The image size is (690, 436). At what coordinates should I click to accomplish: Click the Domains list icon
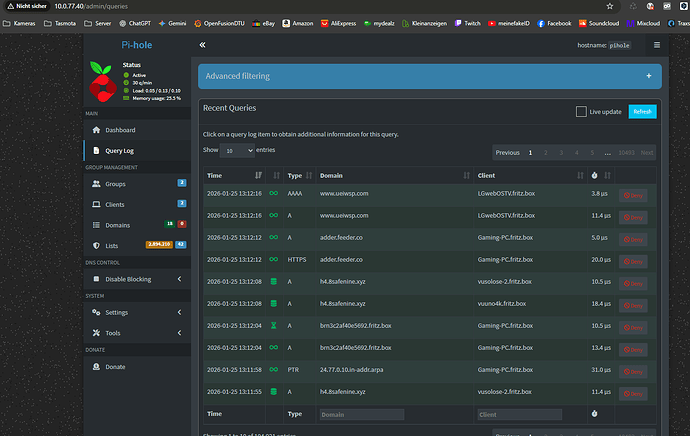pos(96,225)
